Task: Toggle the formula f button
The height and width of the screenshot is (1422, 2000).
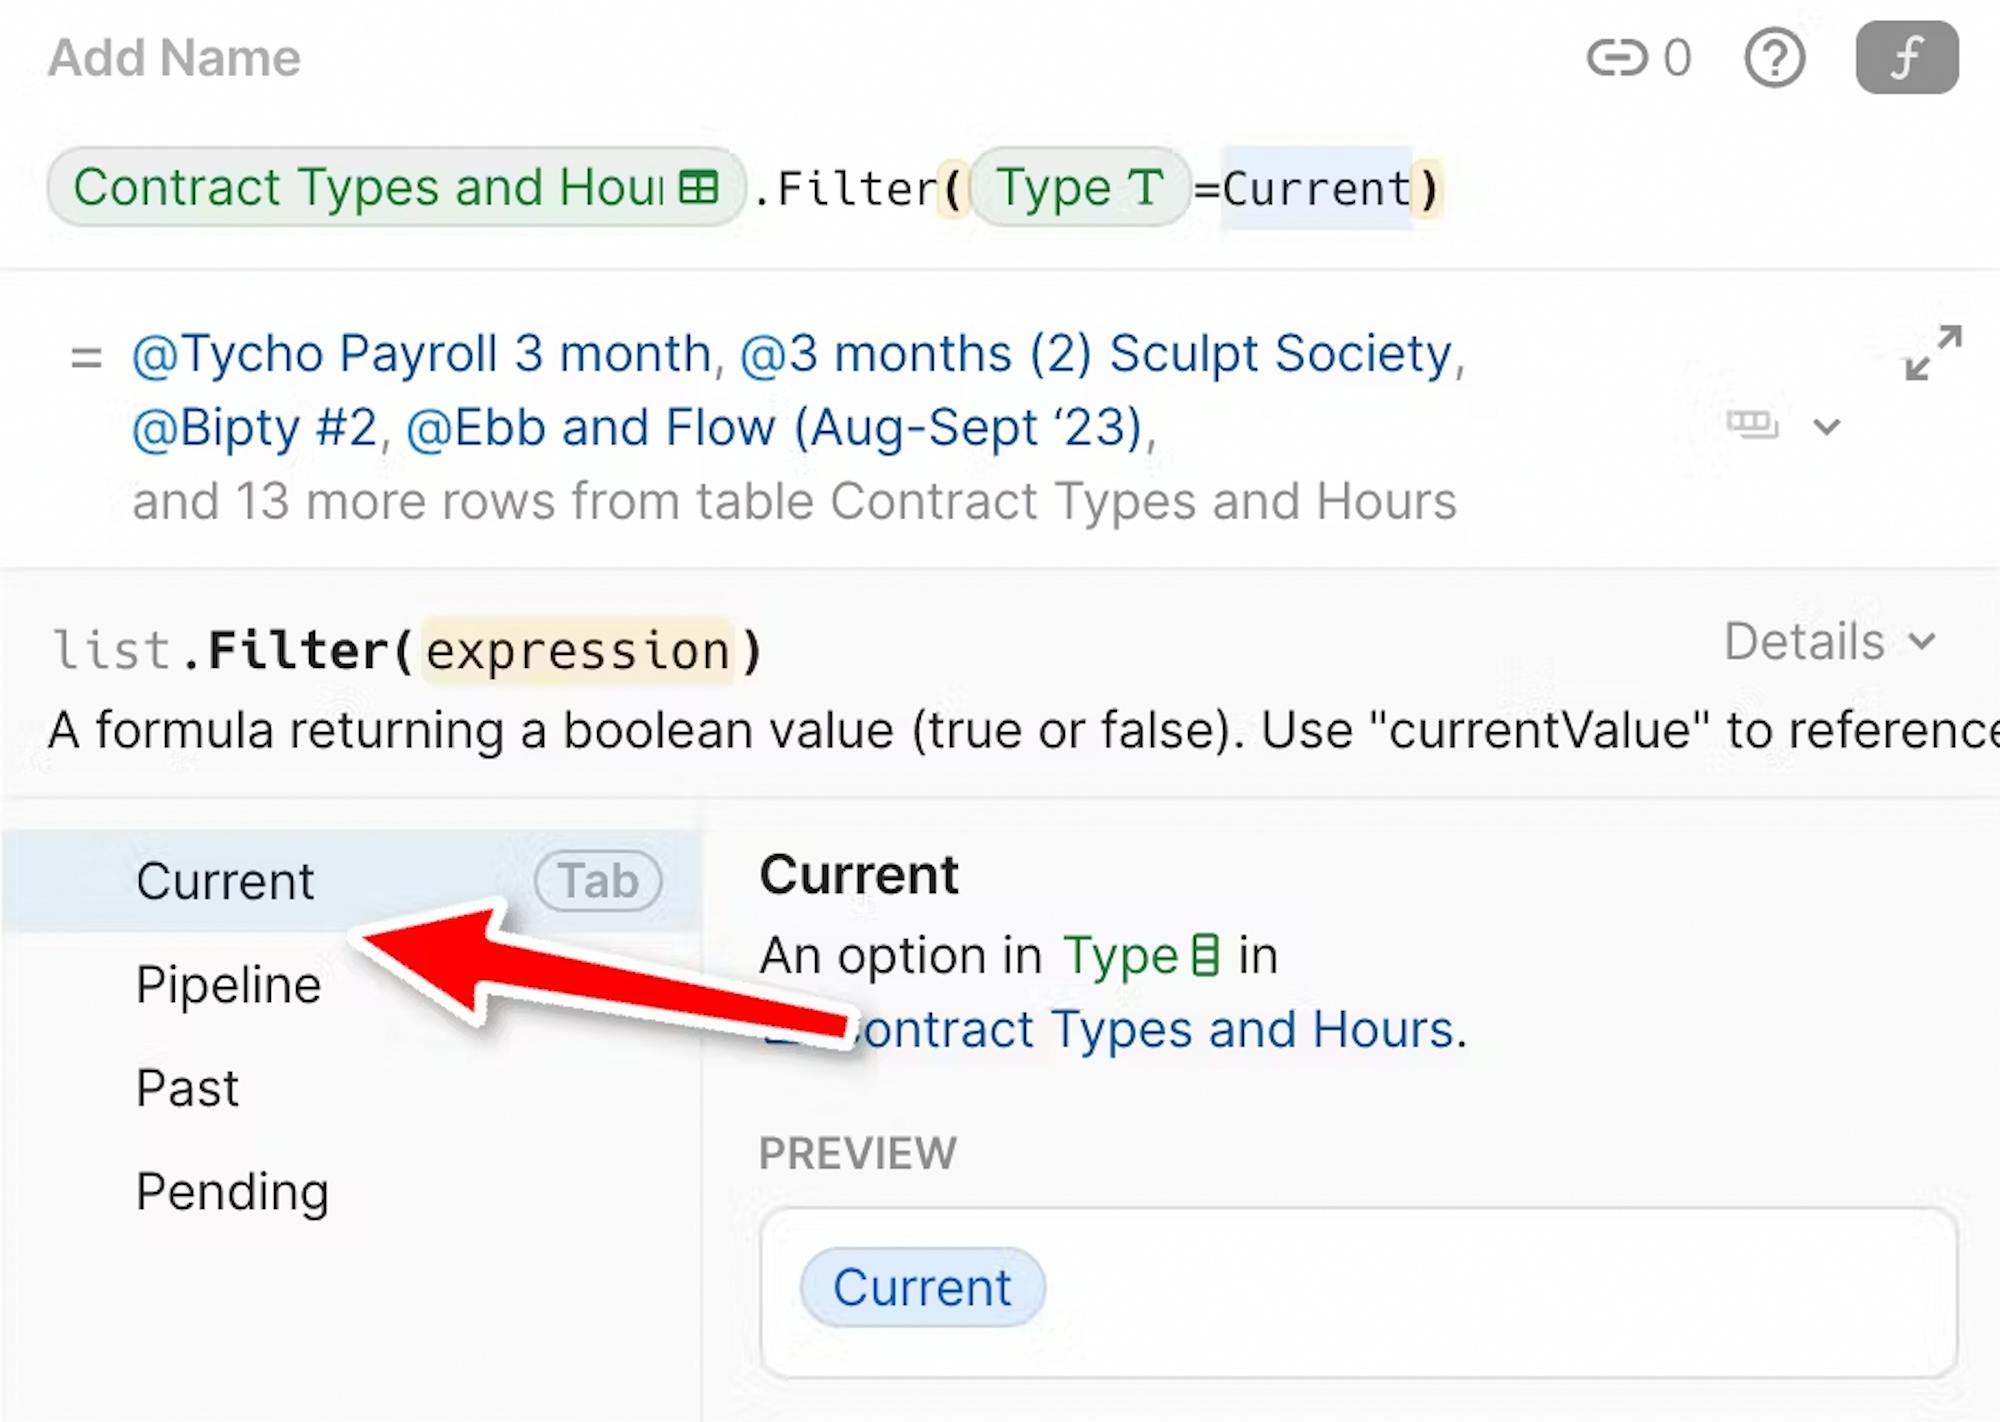Action: (1907, 57)
